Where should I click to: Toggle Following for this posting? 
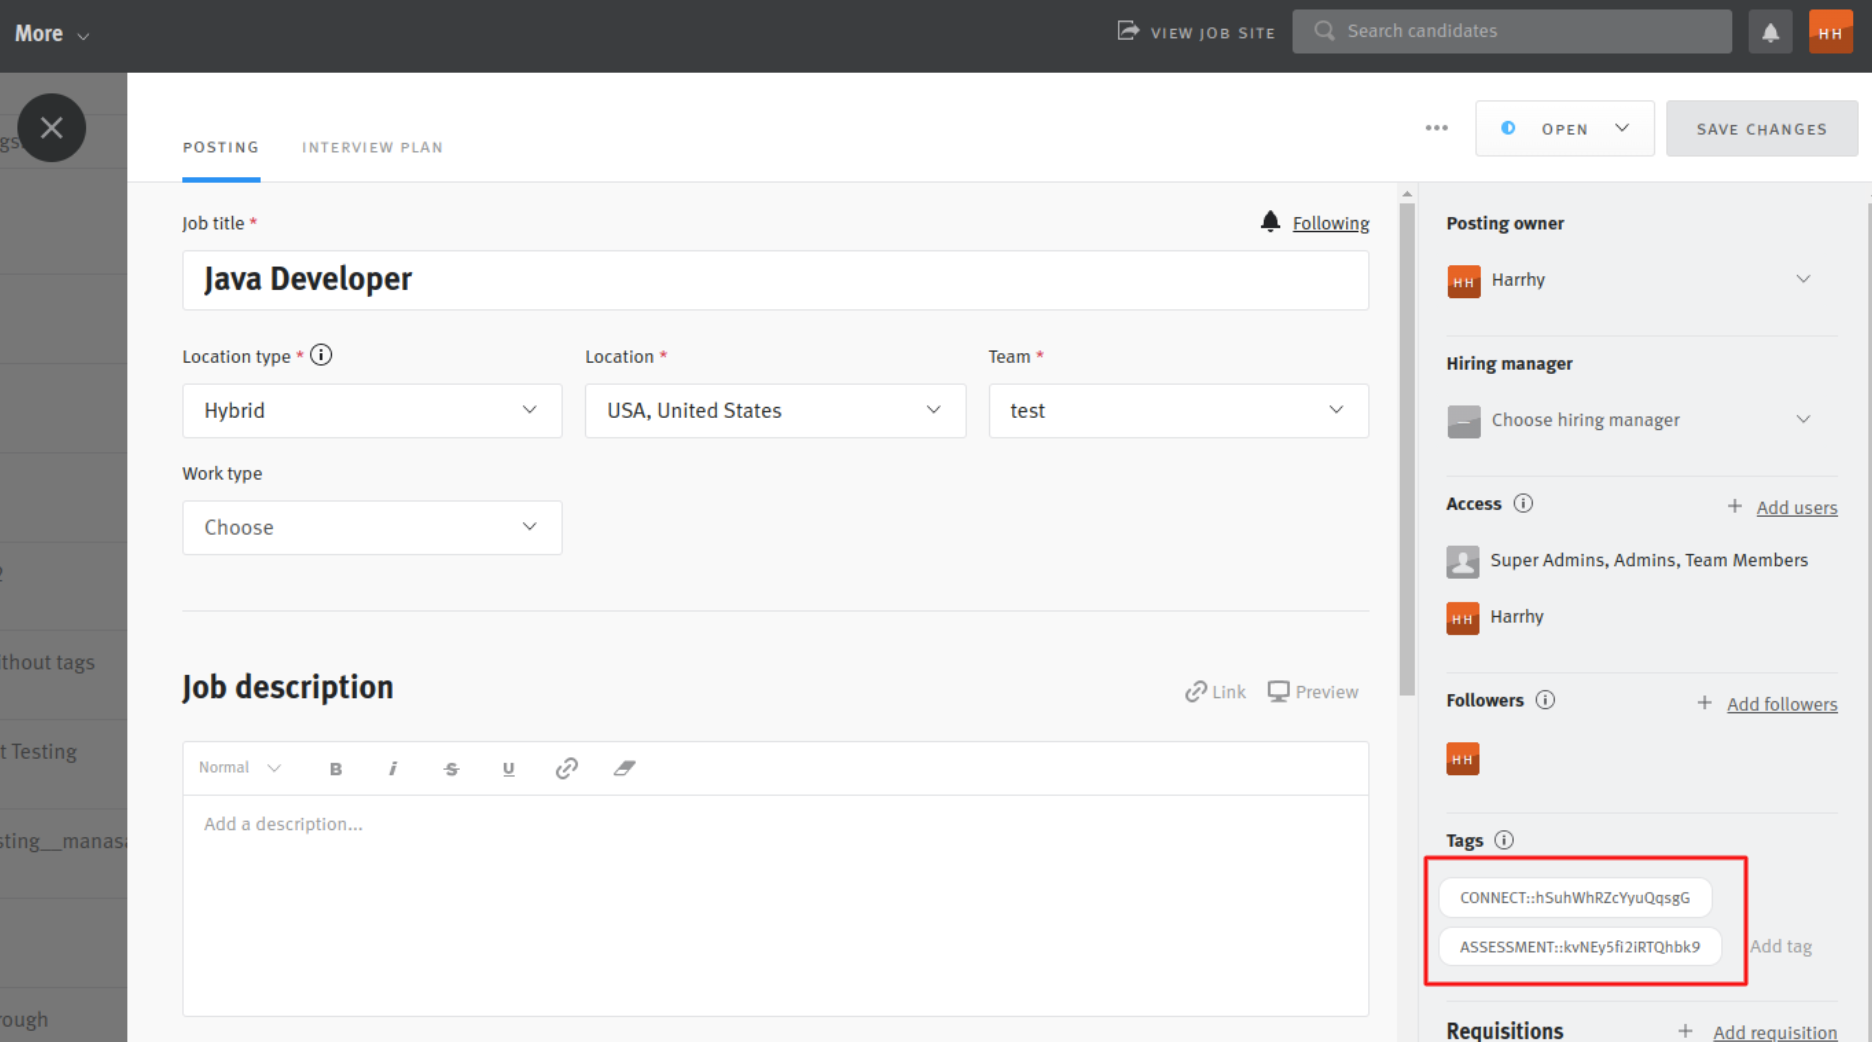(1331, 222)
